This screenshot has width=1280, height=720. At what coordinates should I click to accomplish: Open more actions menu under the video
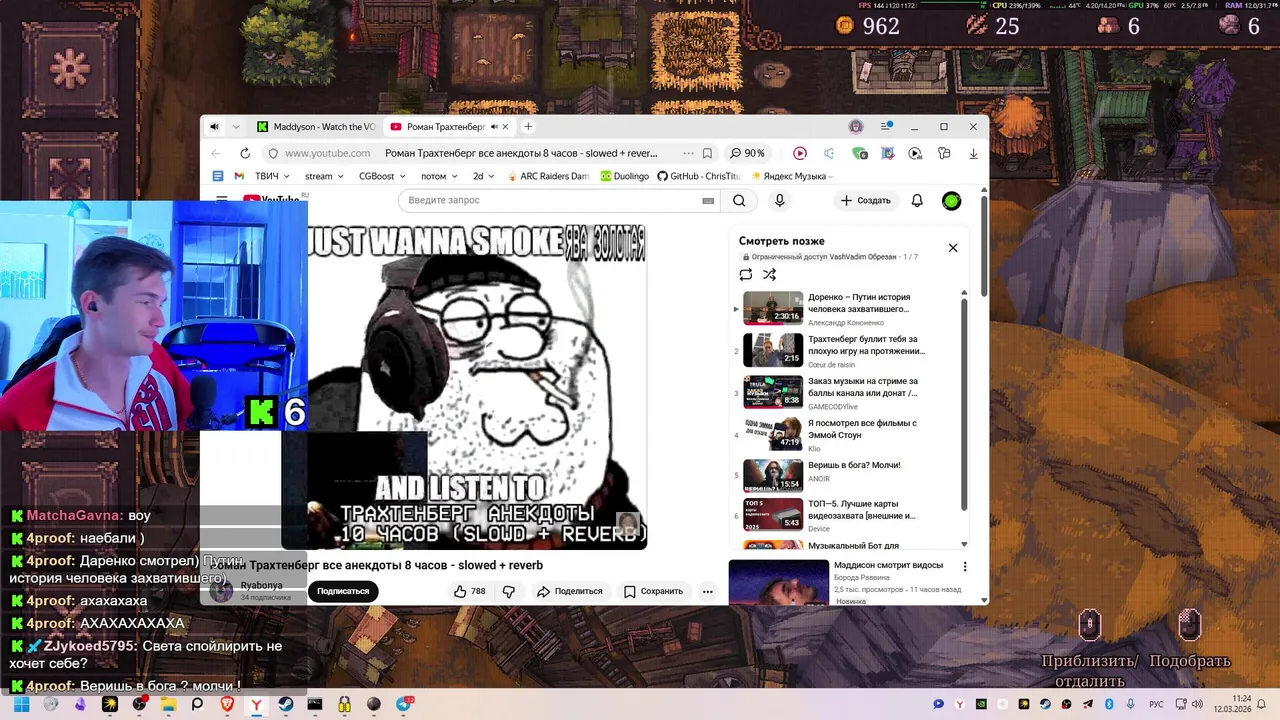(x=708, y=591)
